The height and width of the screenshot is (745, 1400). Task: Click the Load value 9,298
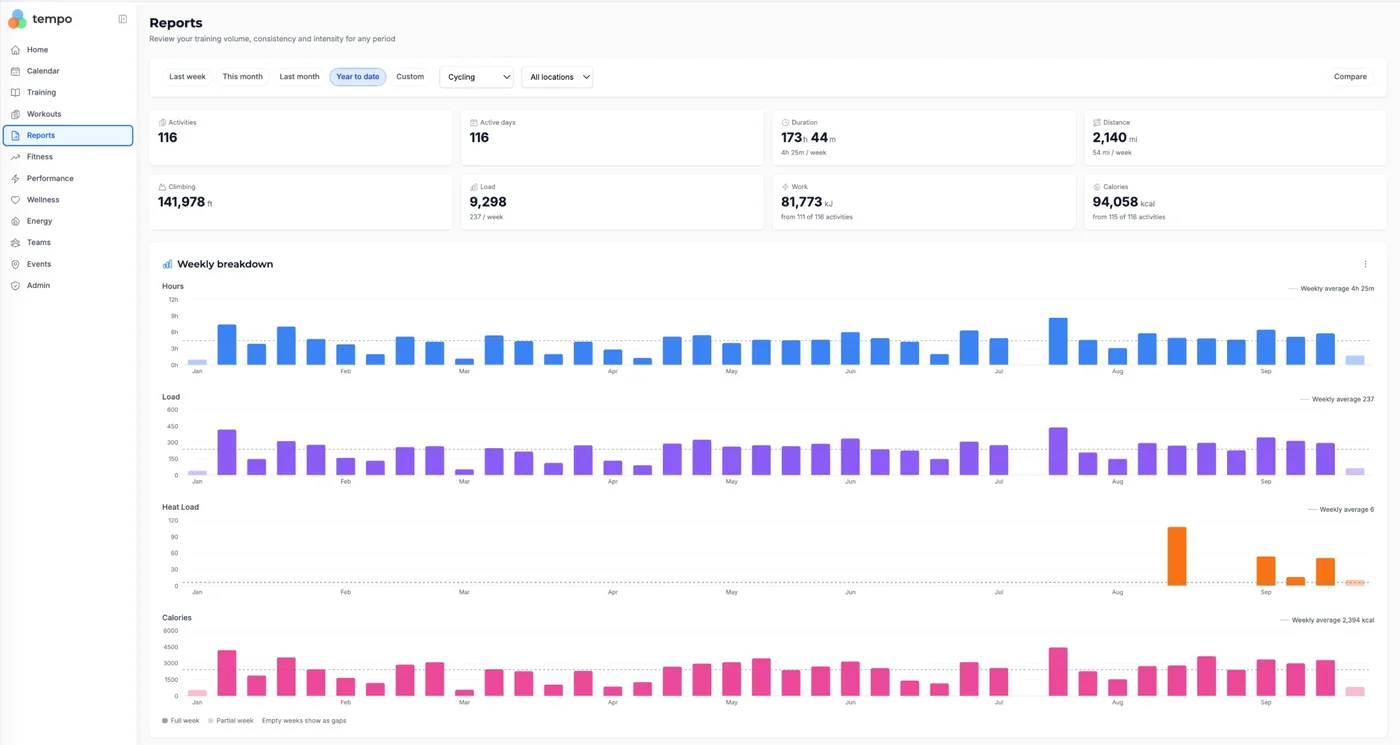pos(488,202)
